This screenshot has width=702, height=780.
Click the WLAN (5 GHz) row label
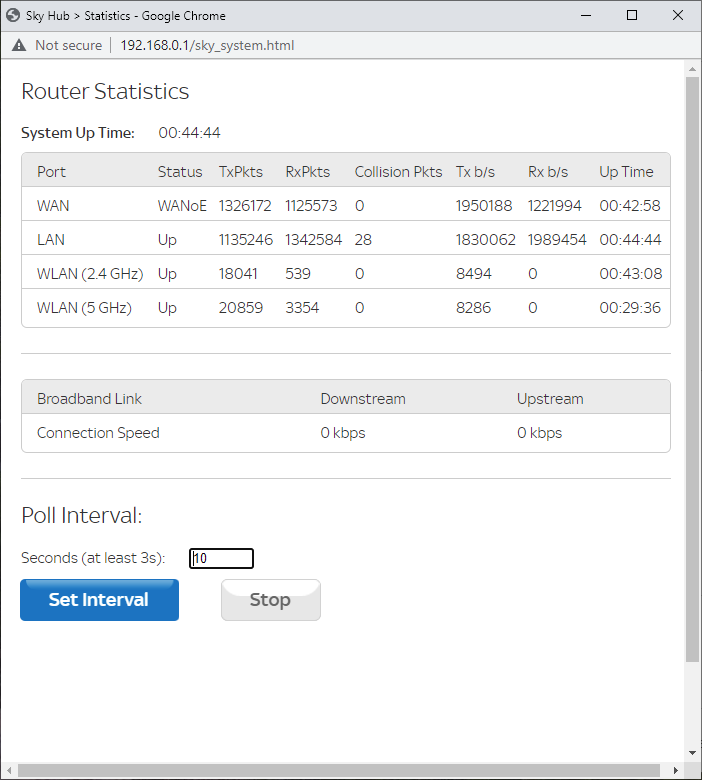pos(84,307)
